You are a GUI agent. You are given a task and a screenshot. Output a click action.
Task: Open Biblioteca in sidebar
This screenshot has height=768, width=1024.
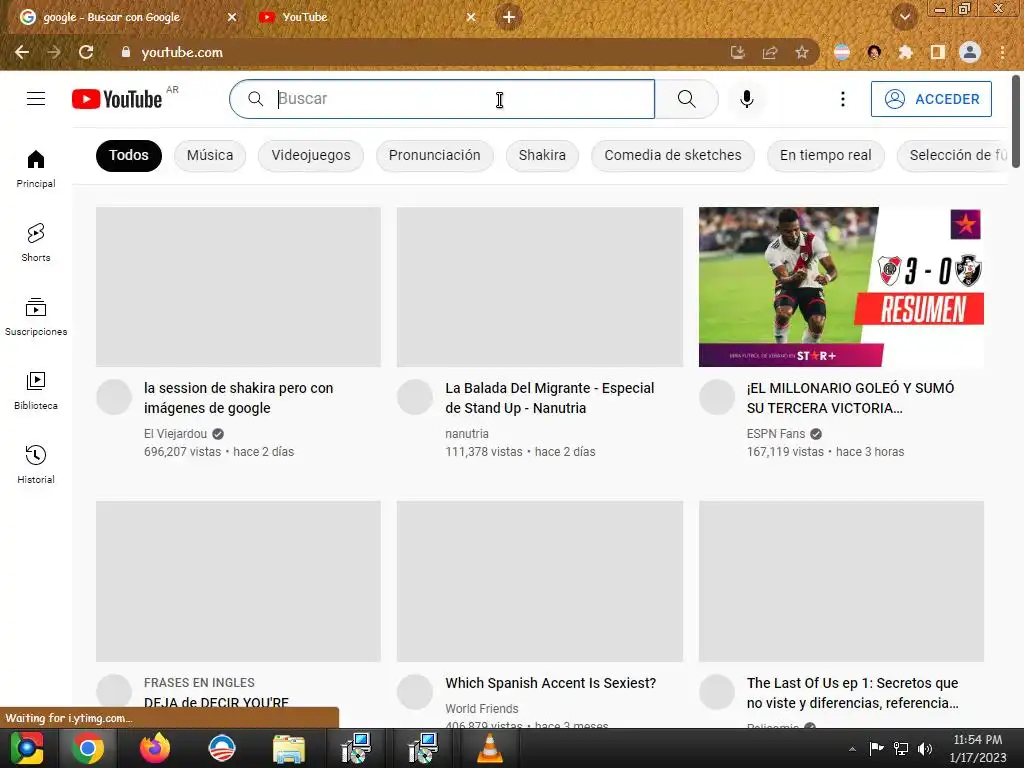point(36,390)
